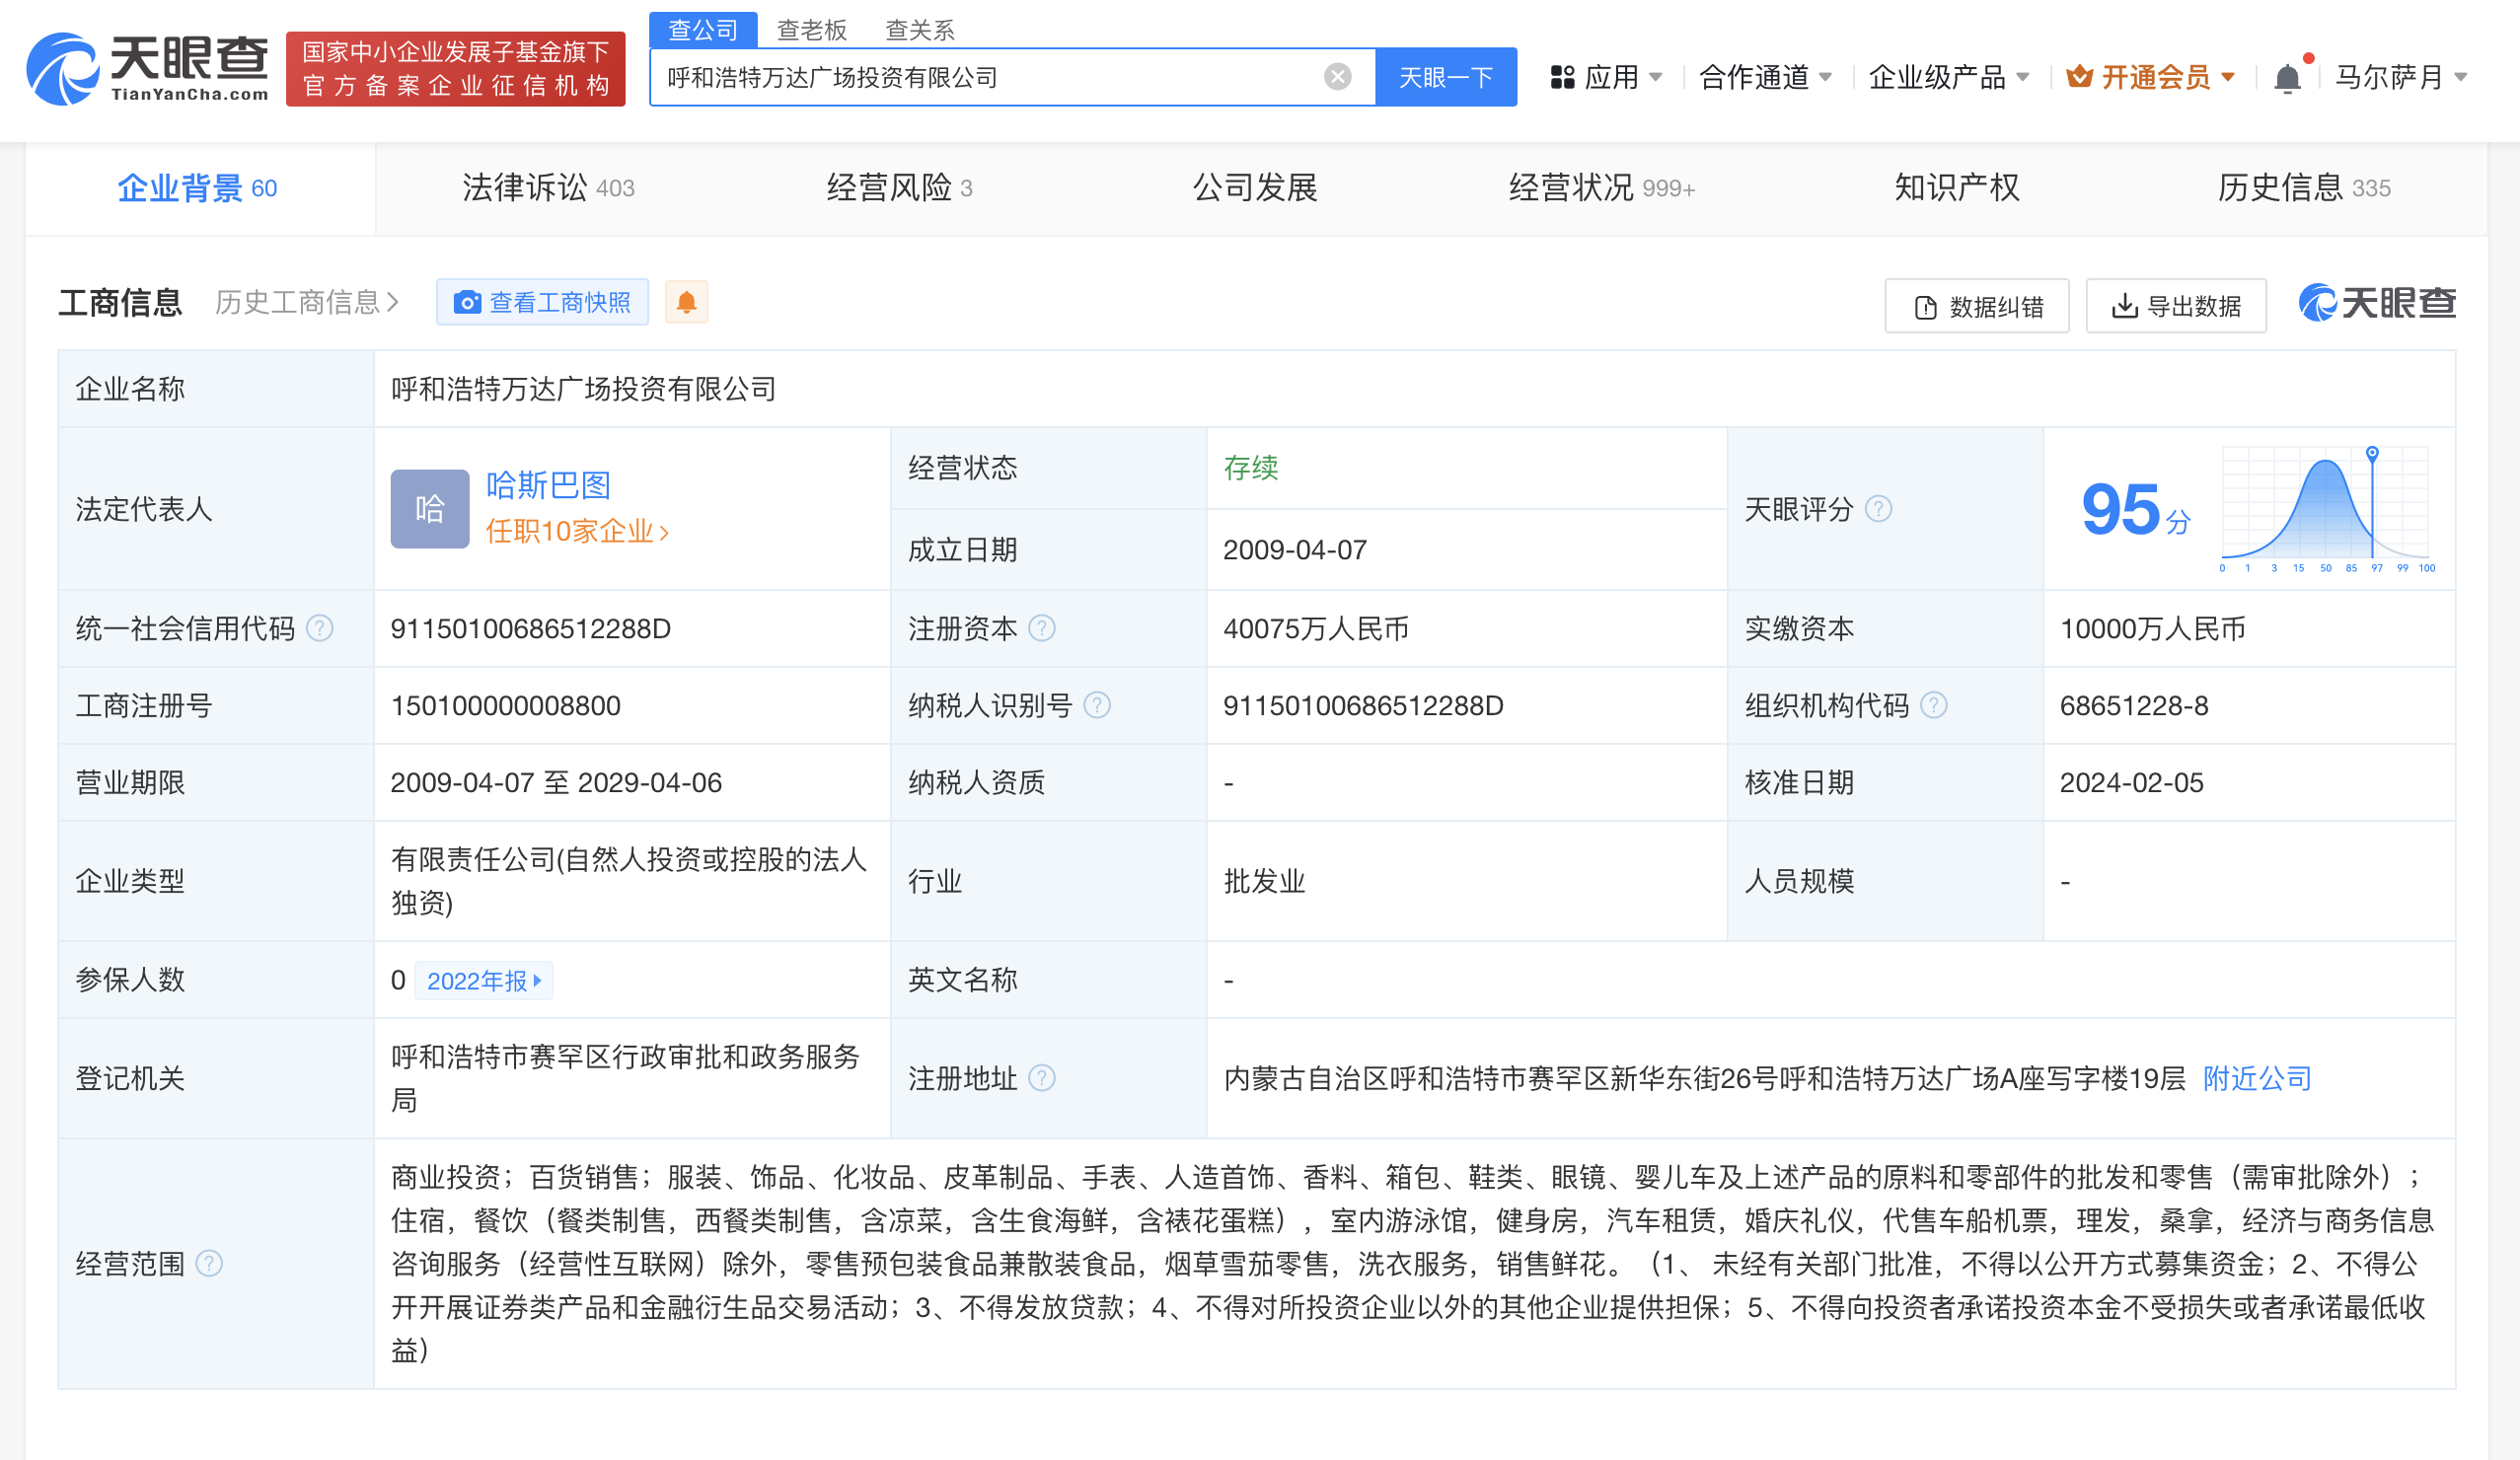The image size is (2520, 1460).
Task: Click help icon beside 经营范围
Action: [x=209, y=1263]
